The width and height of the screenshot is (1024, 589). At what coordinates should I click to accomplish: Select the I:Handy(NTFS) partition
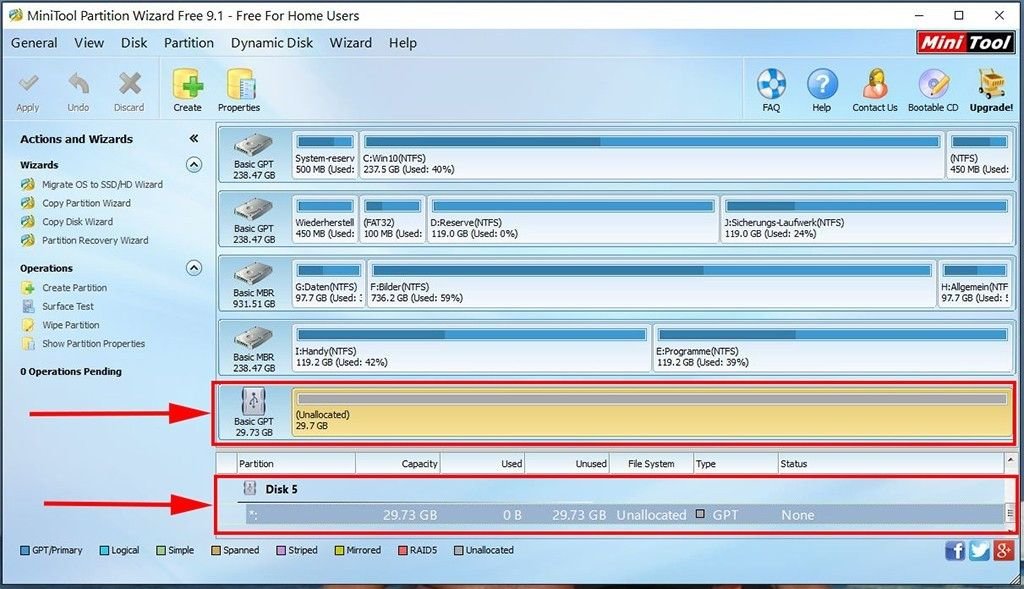tap(472, 347)
